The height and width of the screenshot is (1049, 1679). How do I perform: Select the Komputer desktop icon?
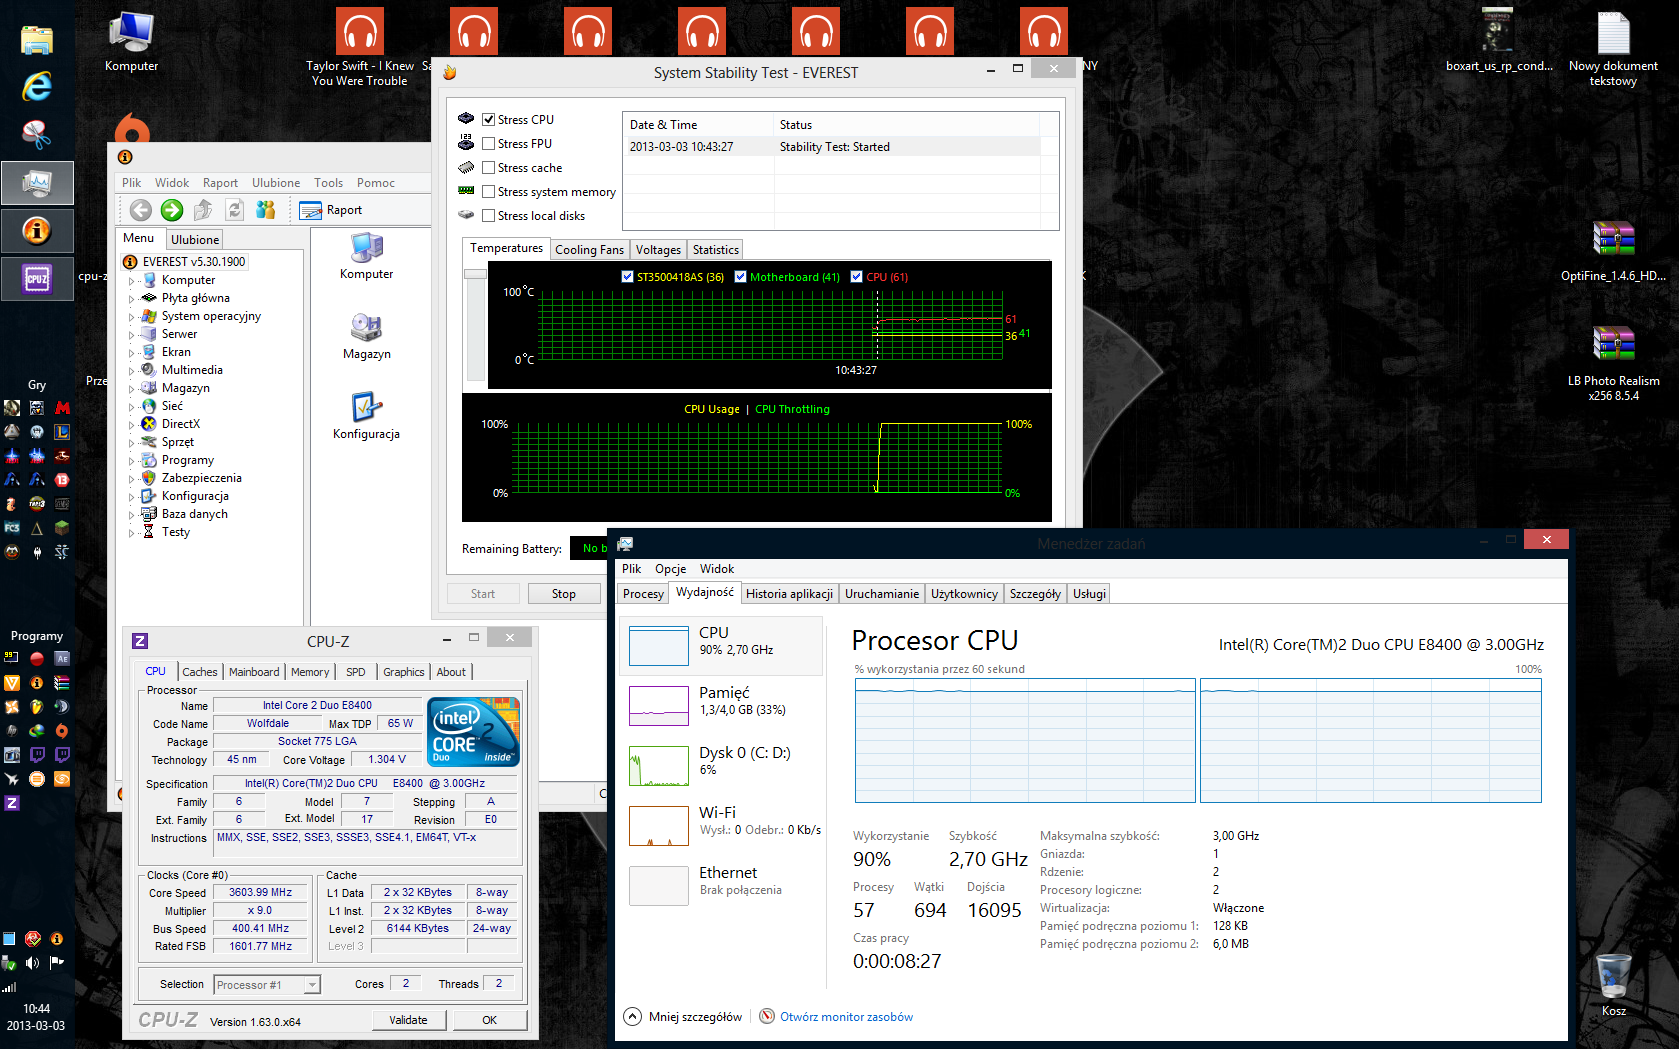[x=132, y=41]
